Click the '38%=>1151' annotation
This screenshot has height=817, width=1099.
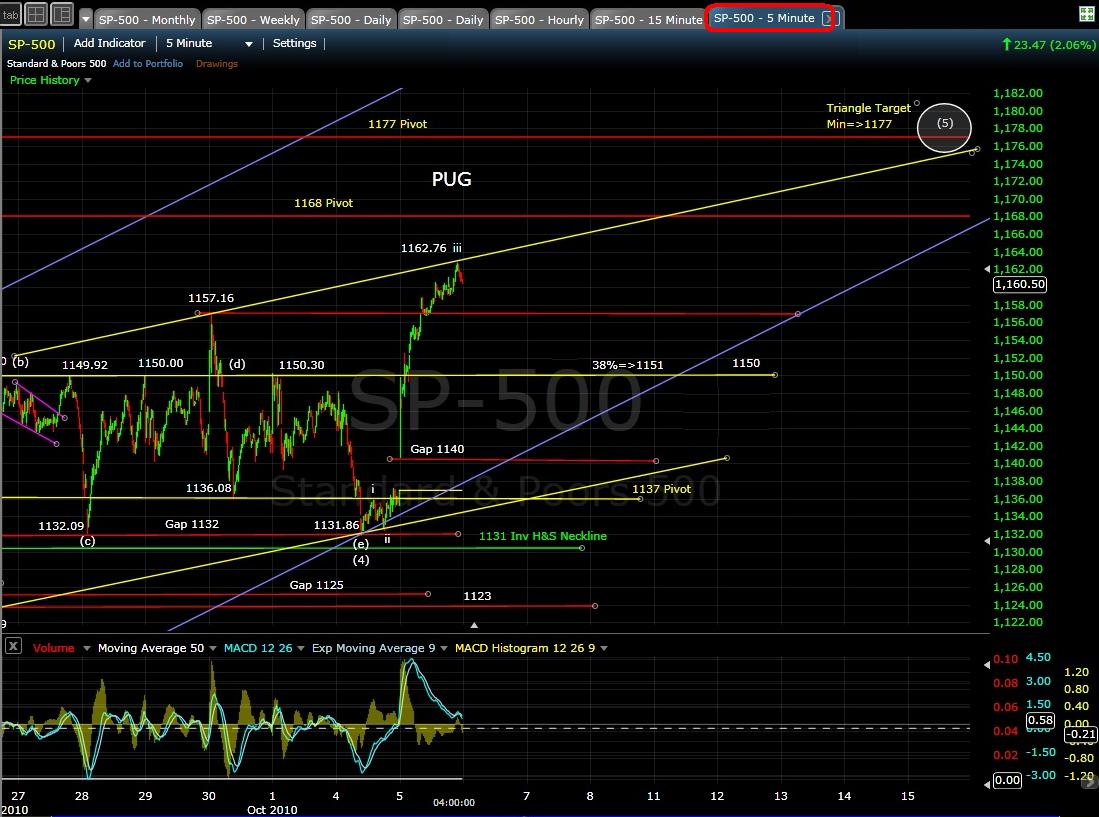tap(627, 365)
